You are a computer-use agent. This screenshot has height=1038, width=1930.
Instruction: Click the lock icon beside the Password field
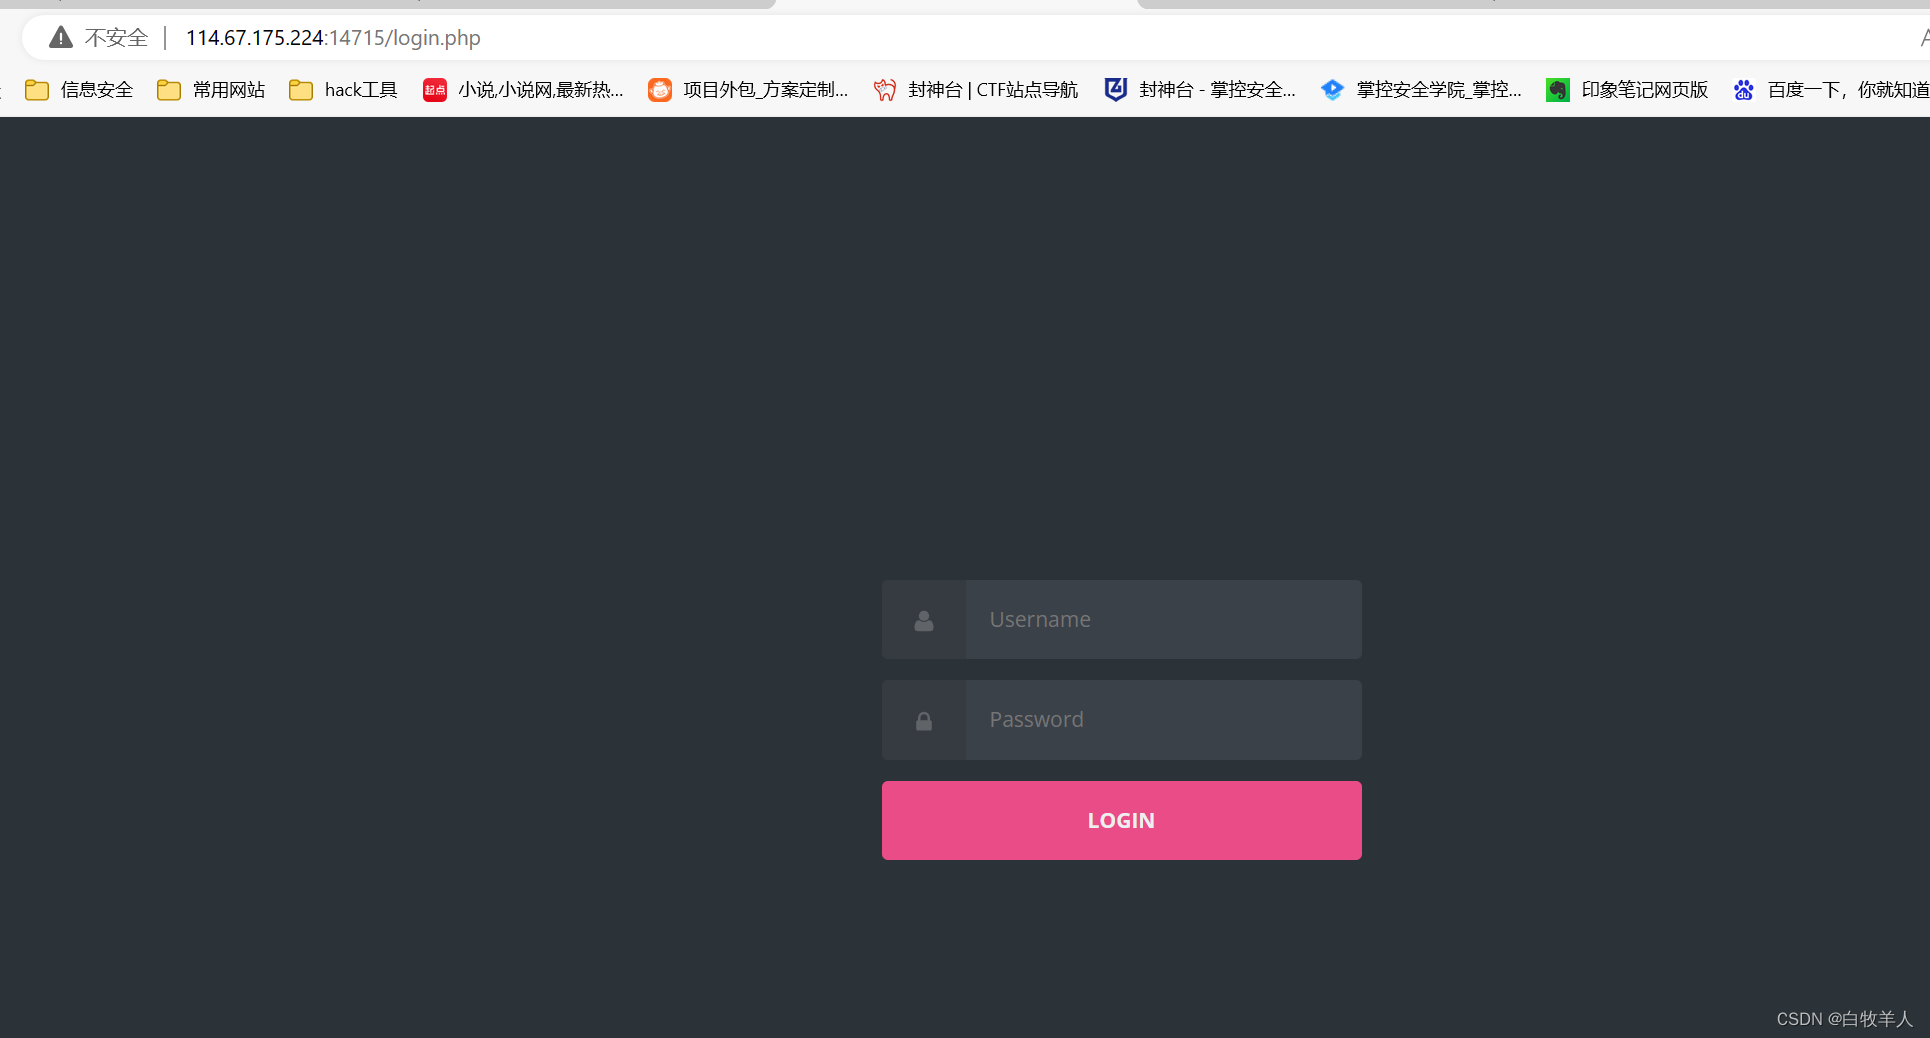click(923, 720)
